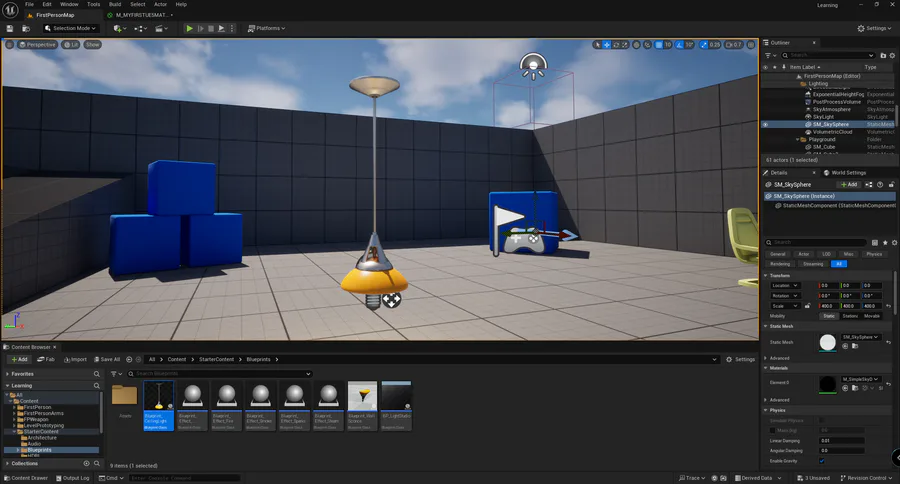
Task: Toggle visibility eye for SM_SkySphere
Action: click(765, 125)
